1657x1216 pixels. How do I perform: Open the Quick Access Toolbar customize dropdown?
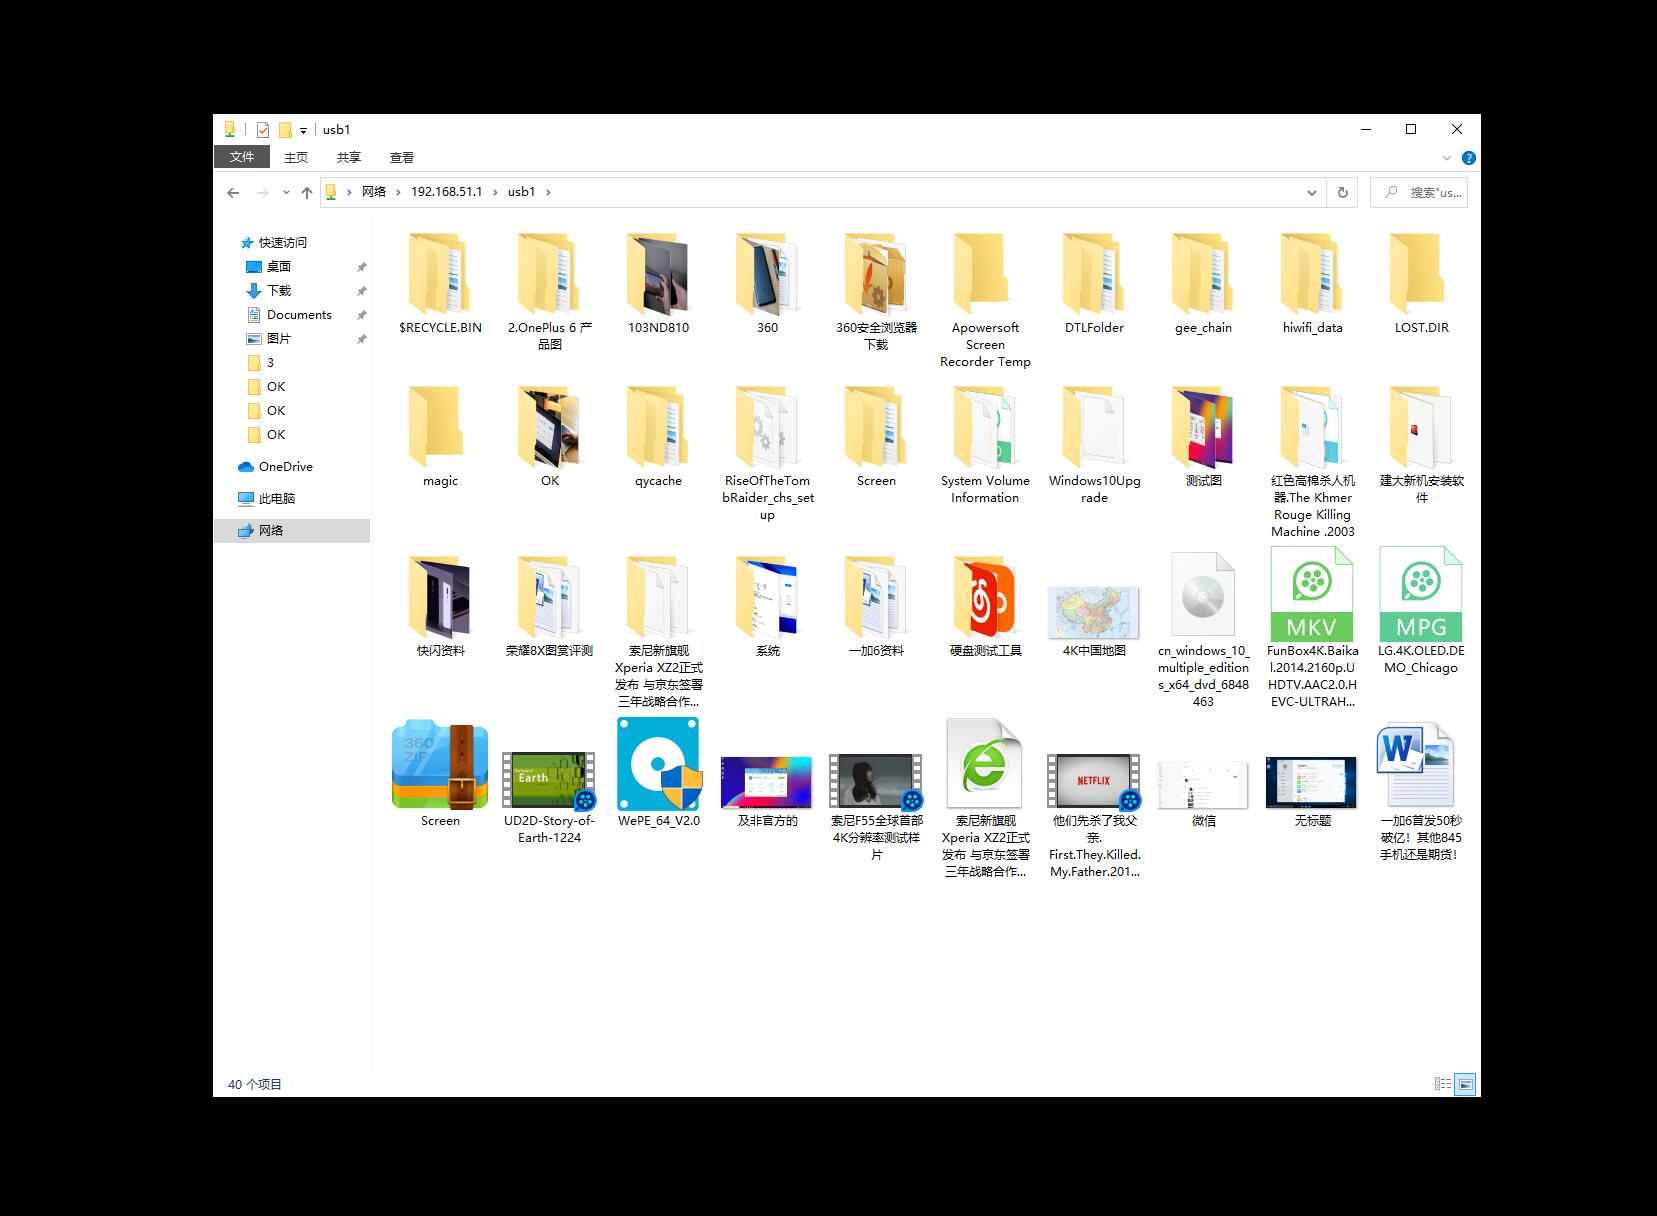[x=303, y=131]
